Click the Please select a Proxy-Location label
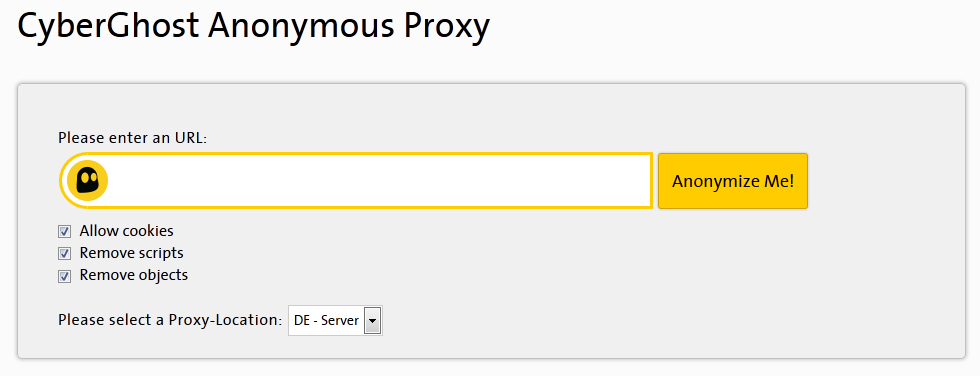 tap(170, 320)
